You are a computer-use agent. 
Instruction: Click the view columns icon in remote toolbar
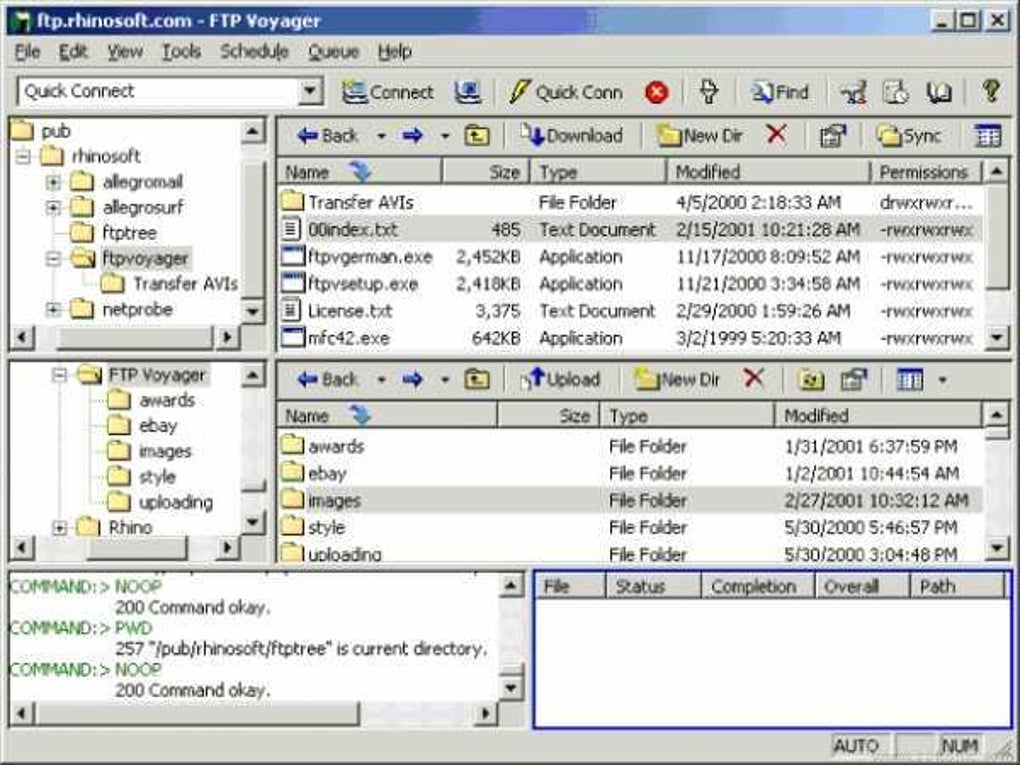[987, 136]
